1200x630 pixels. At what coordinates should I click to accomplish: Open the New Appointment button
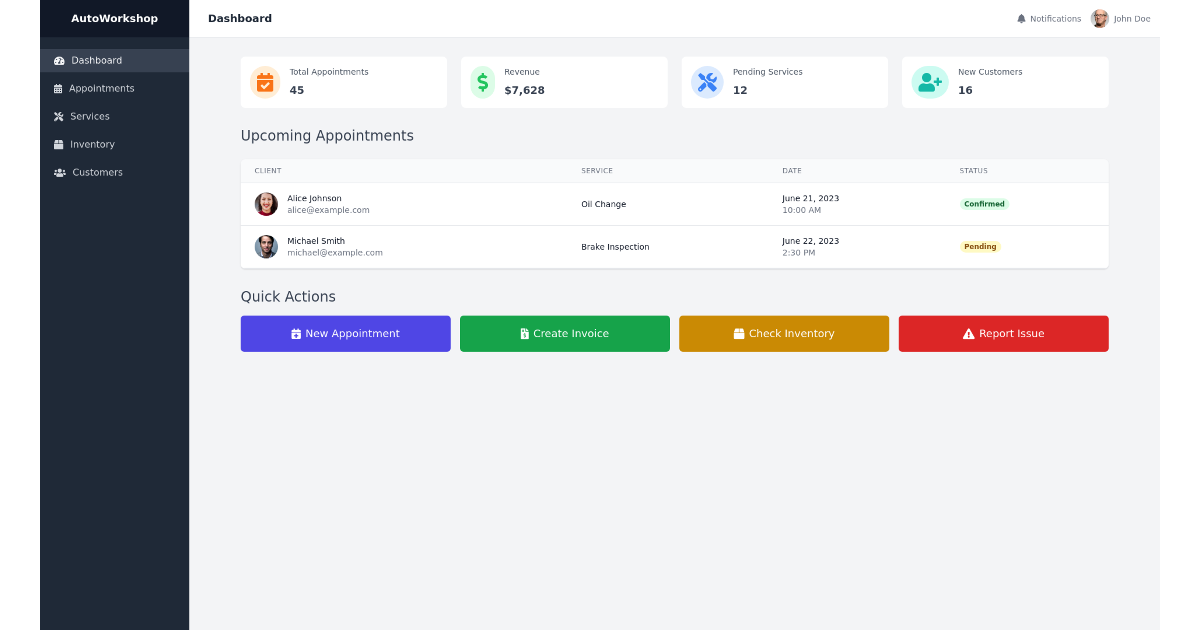click(x=345, y=333)
